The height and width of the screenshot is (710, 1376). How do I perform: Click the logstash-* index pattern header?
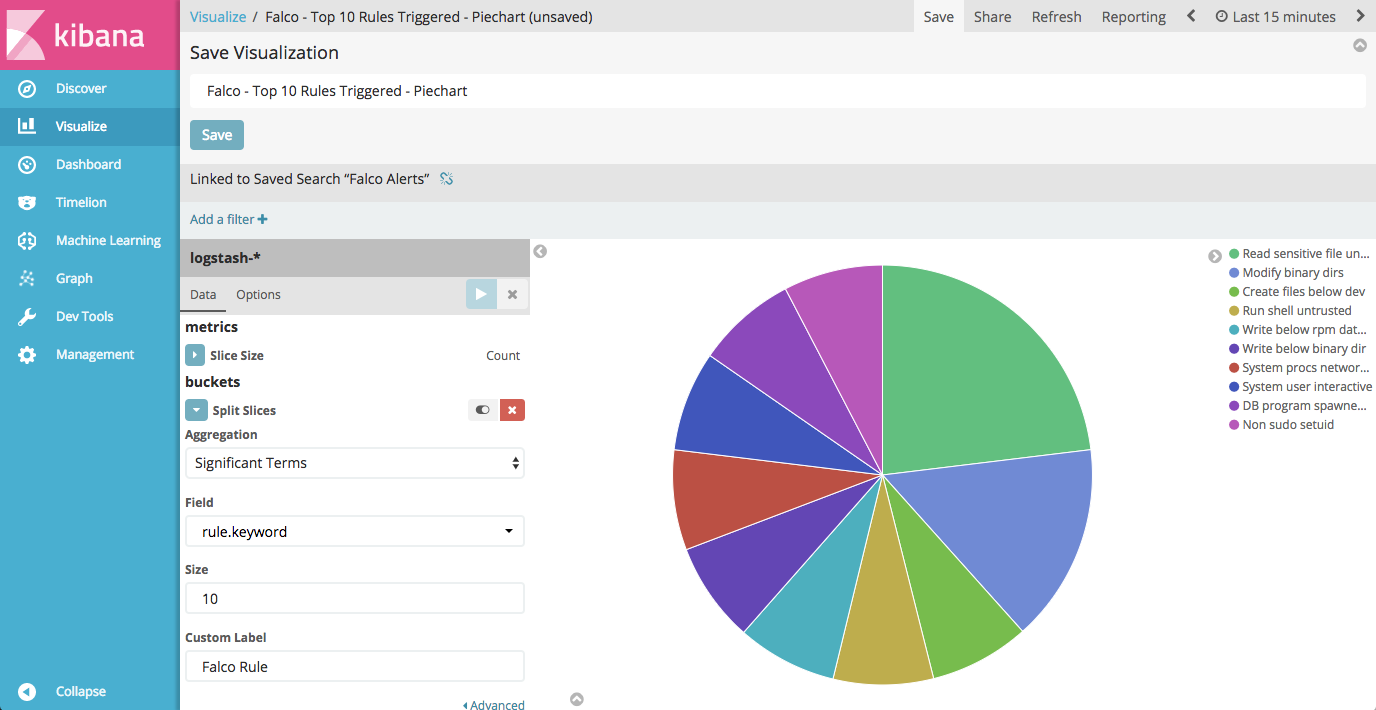[x=355, y=258]
